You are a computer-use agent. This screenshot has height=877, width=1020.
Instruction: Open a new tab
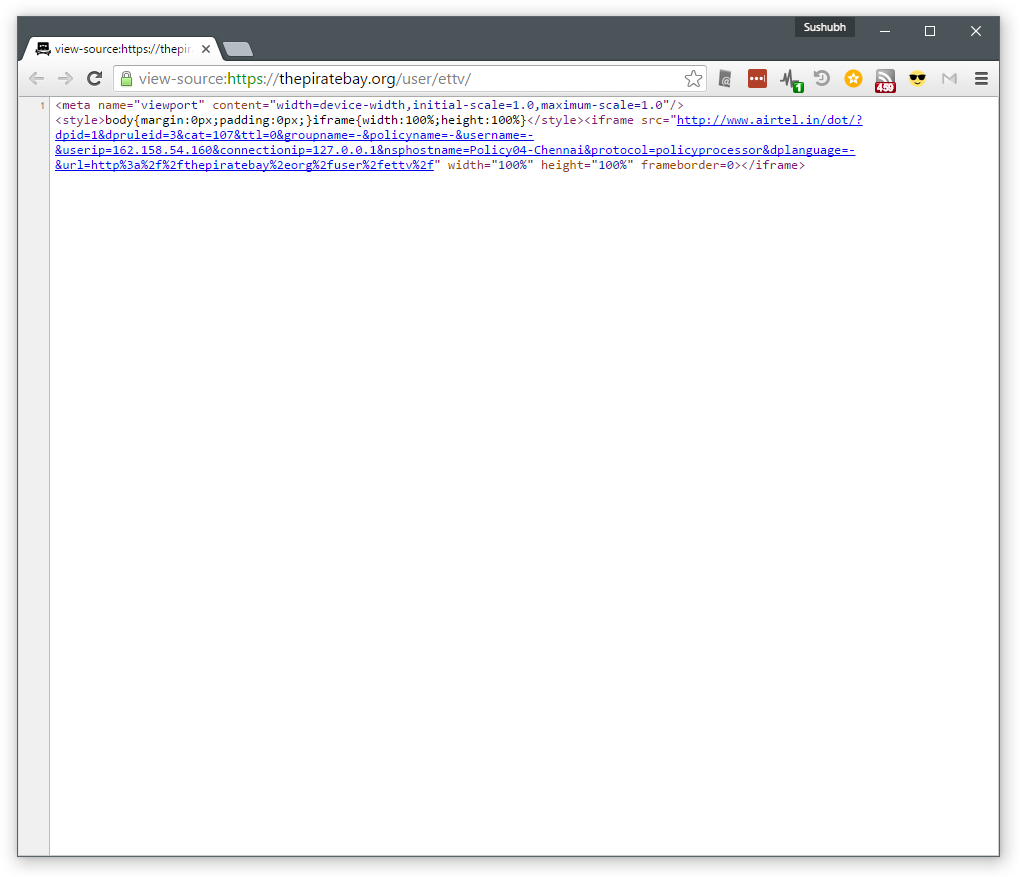pyautogui.click(x=237, y=49)
